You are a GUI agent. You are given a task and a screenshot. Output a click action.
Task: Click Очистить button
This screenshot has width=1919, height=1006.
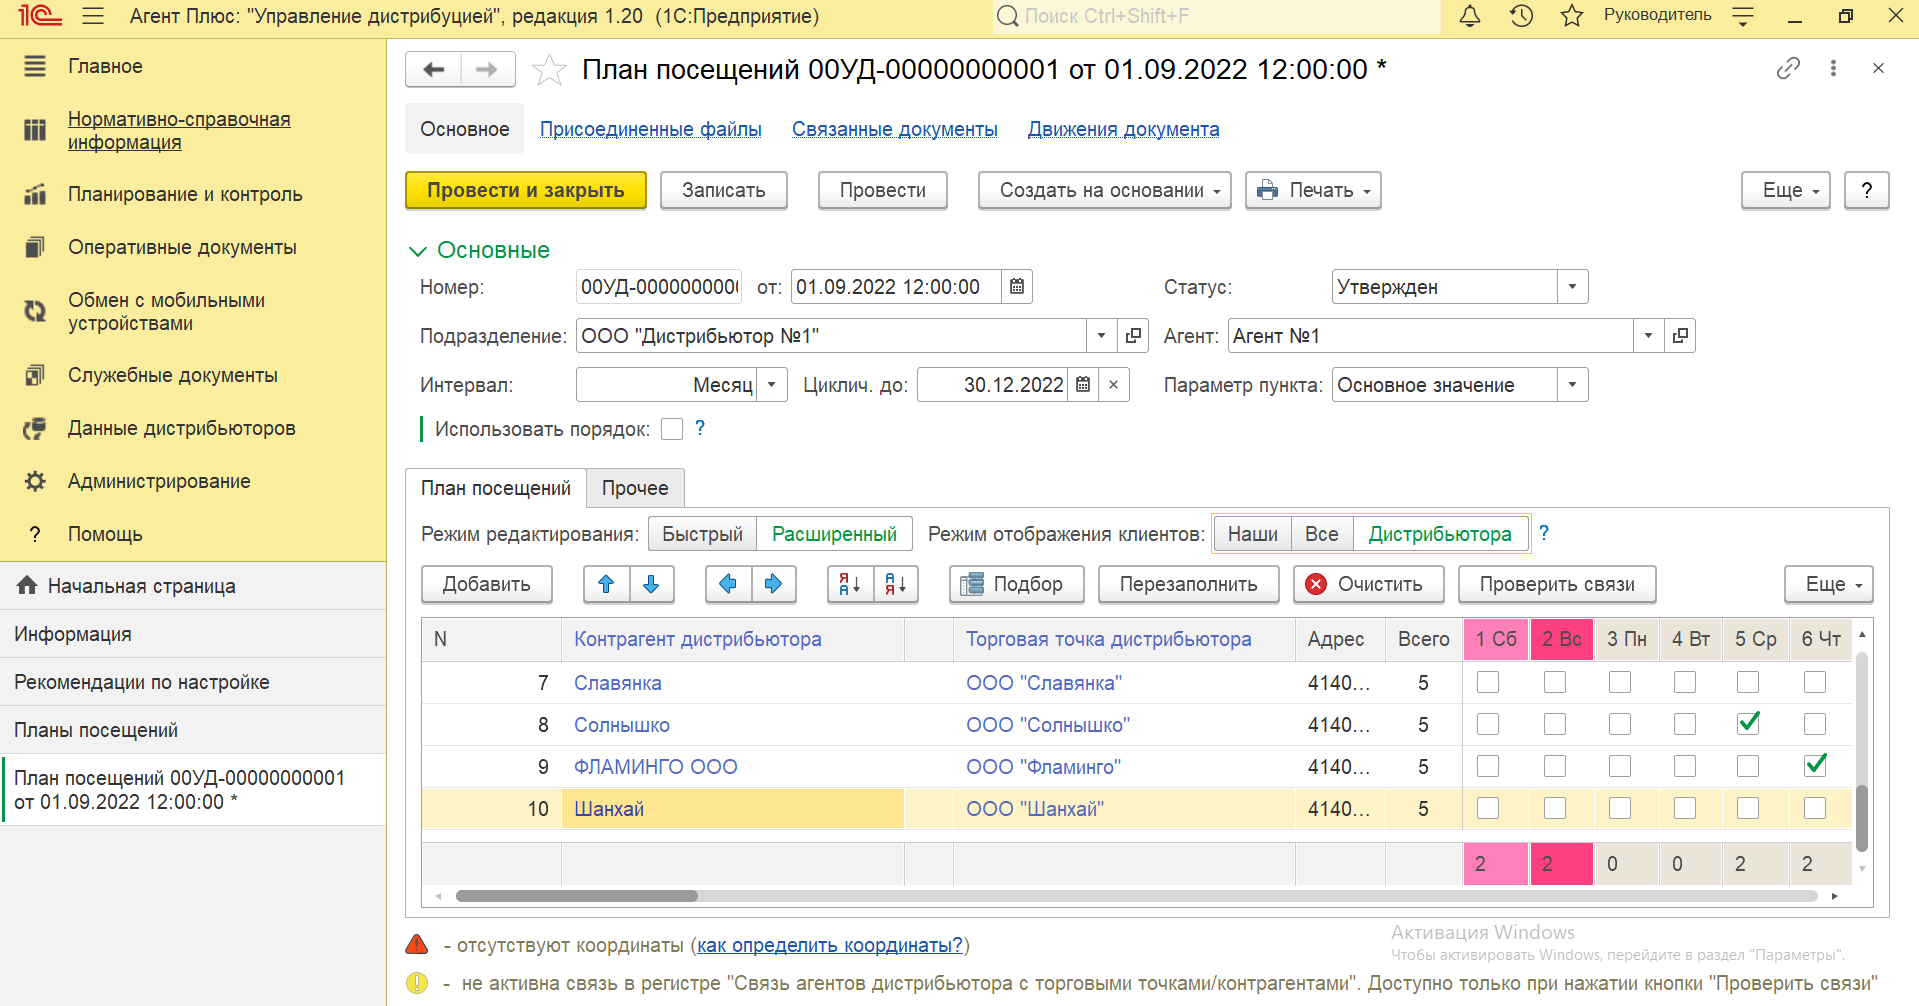tap(1369, 584)
